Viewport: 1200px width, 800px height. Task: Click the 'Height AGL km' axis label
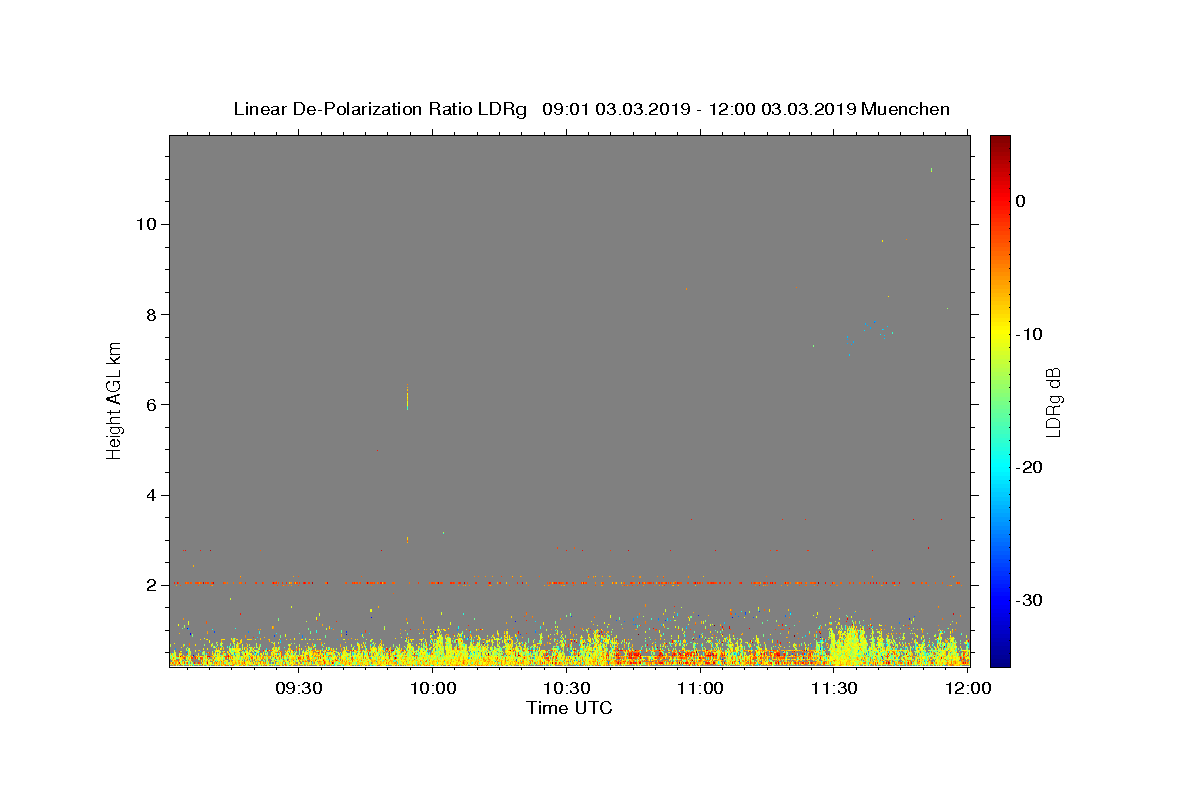(x=114, y=399)
